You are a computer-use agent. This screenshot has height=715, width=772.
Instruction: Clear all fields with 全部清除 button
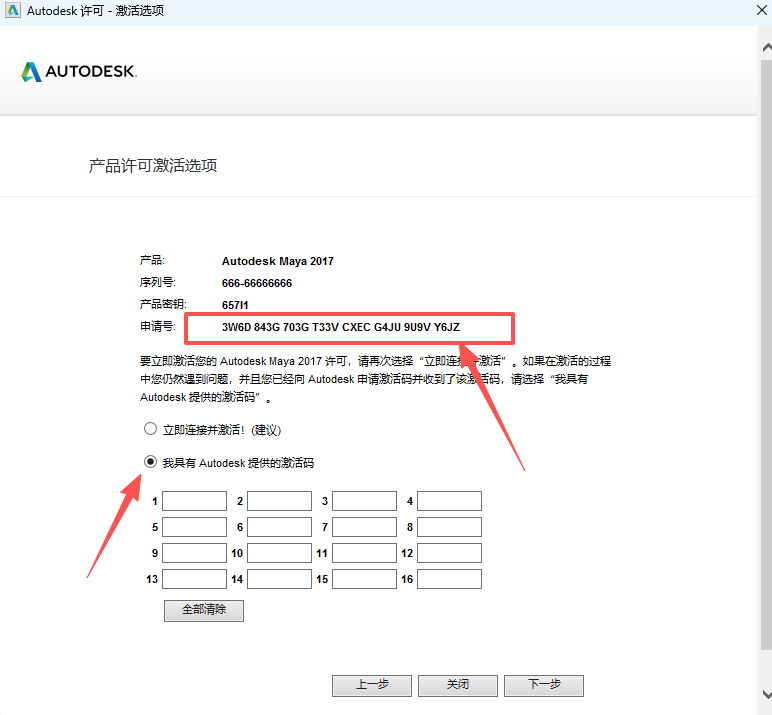(x=204, y=611)
